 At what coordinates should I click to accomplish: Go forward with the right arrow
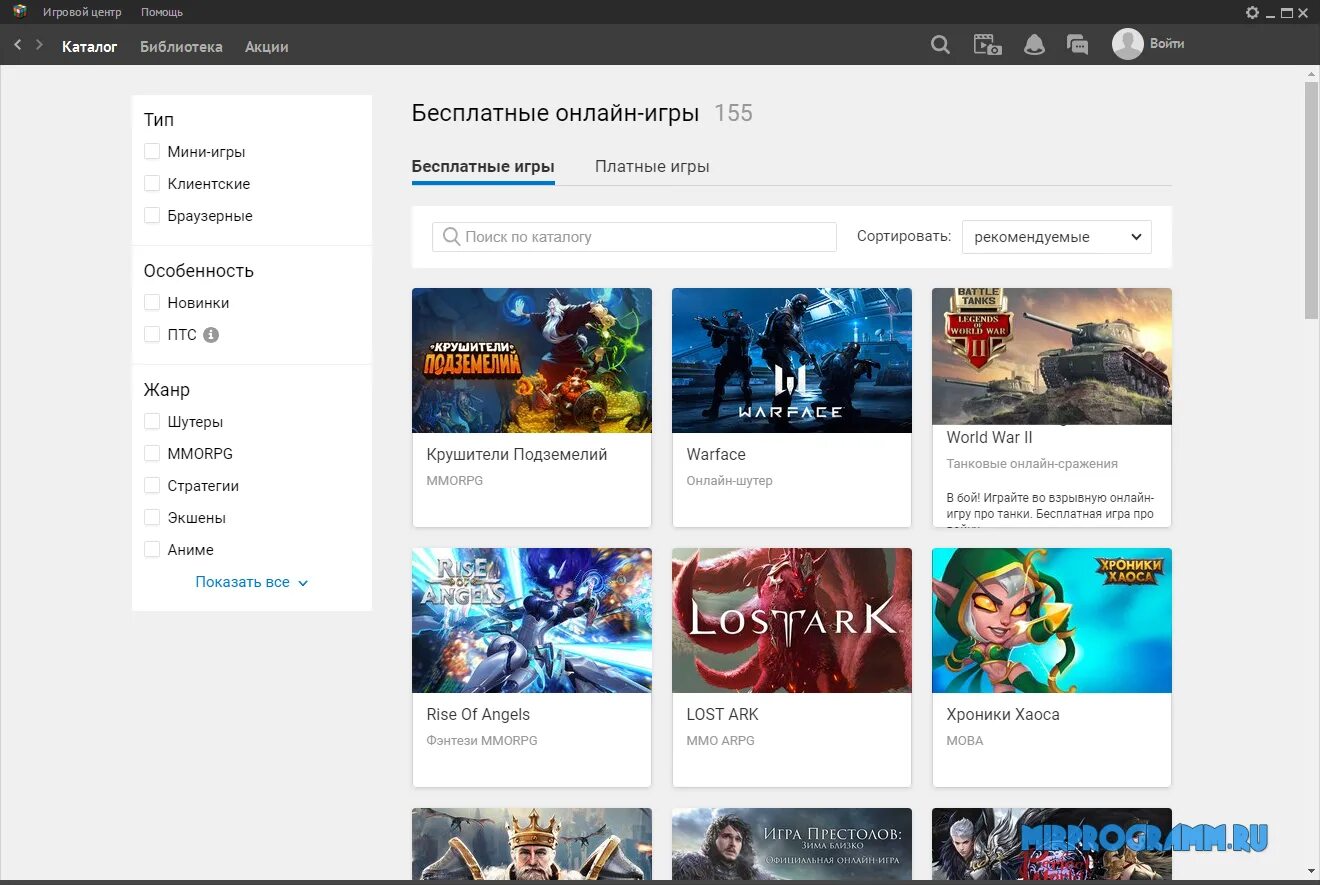pos(39,45)
